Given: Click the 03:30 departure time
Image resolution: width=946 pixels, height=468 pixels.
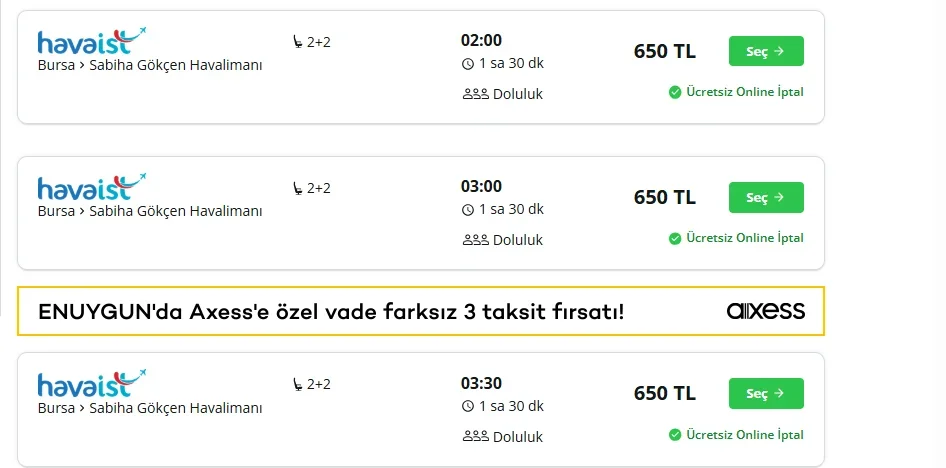Looking at the screenshot, I should (481, 383).
